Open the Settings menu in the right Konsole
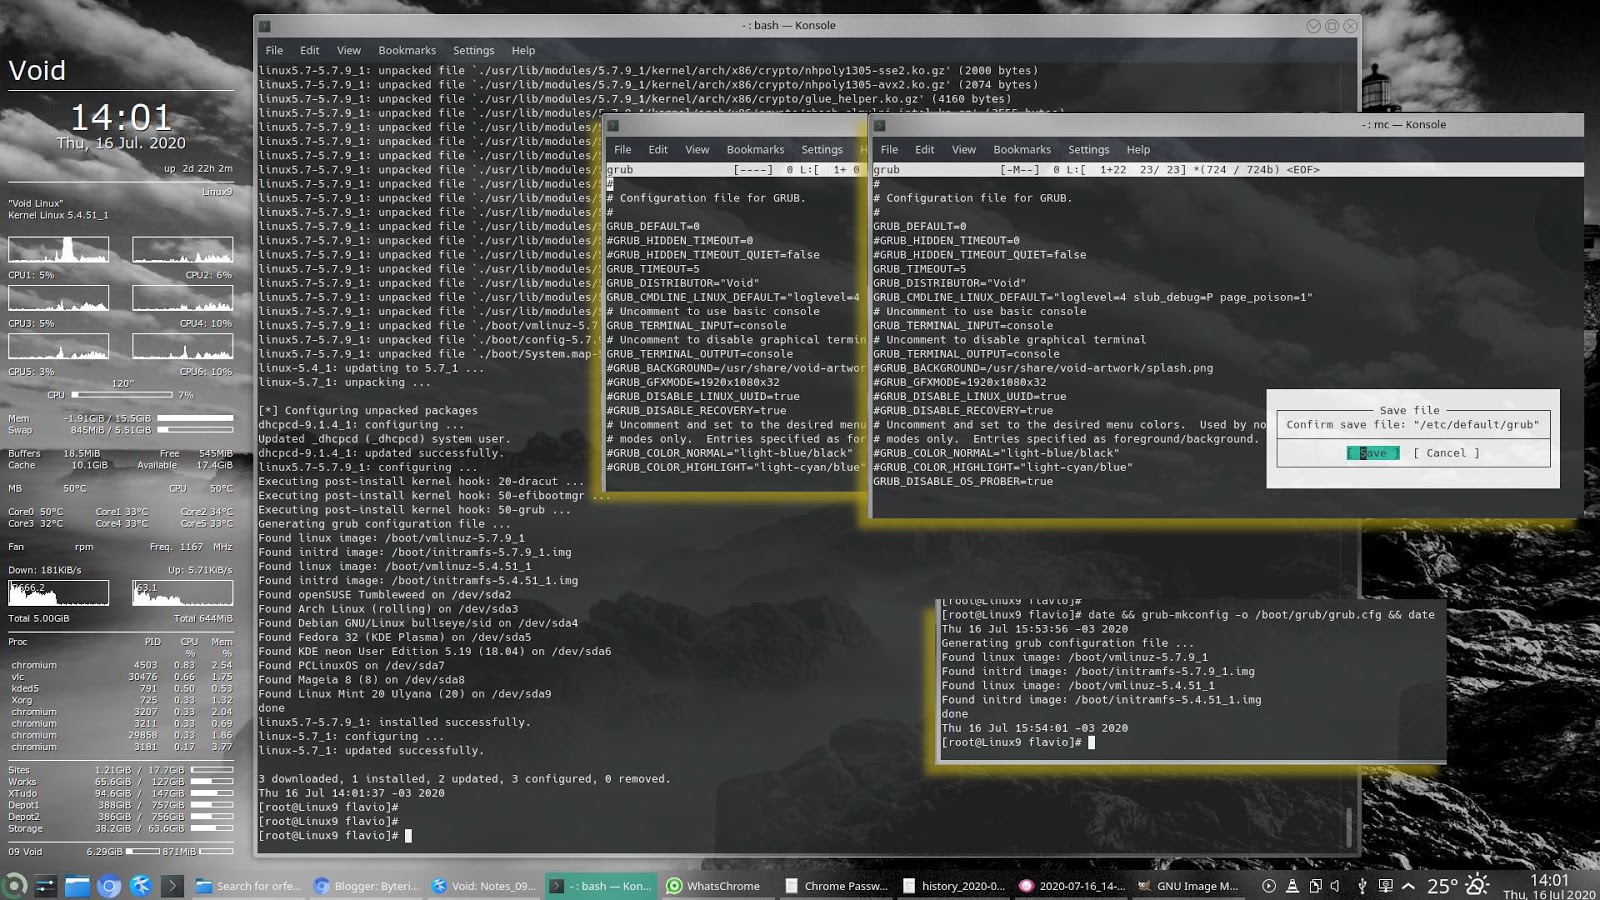 (1089, 149)
